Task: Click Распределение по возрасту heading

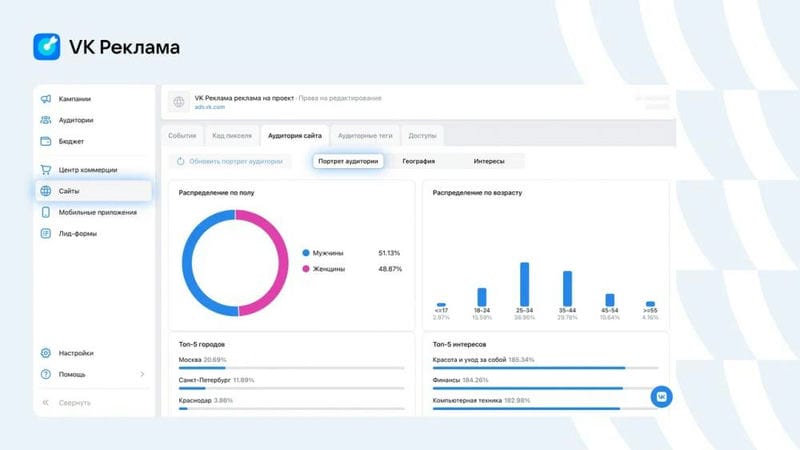Action: pos(477,193)
